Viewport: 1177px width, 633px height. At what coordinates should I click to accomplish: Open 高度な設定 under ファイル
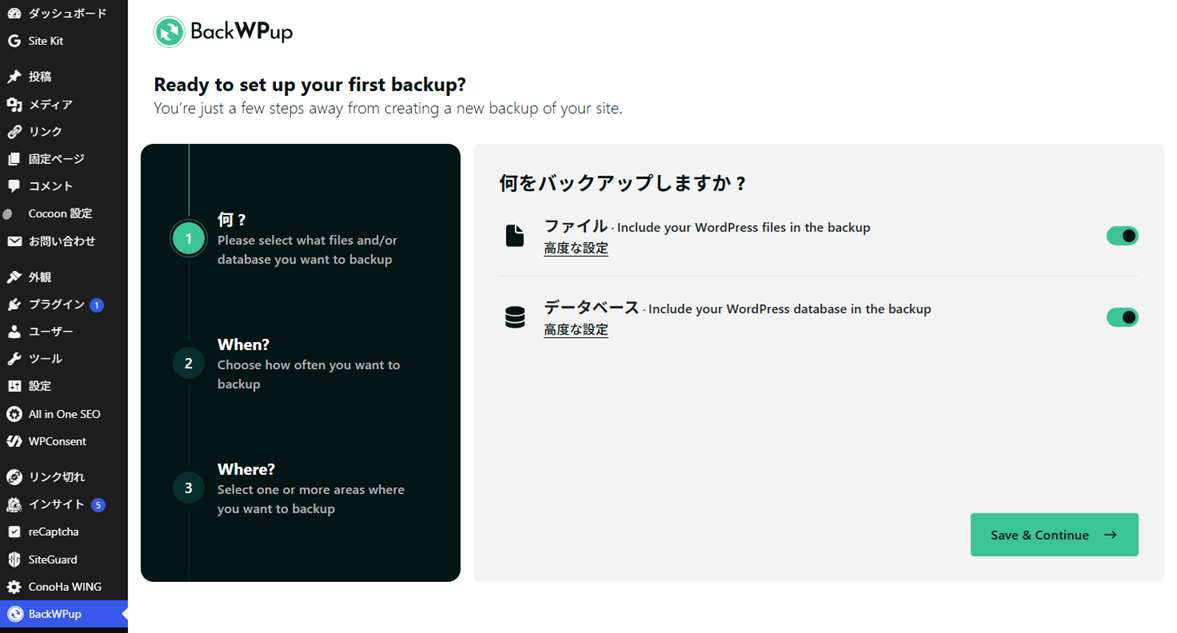[x=576, y=249]
